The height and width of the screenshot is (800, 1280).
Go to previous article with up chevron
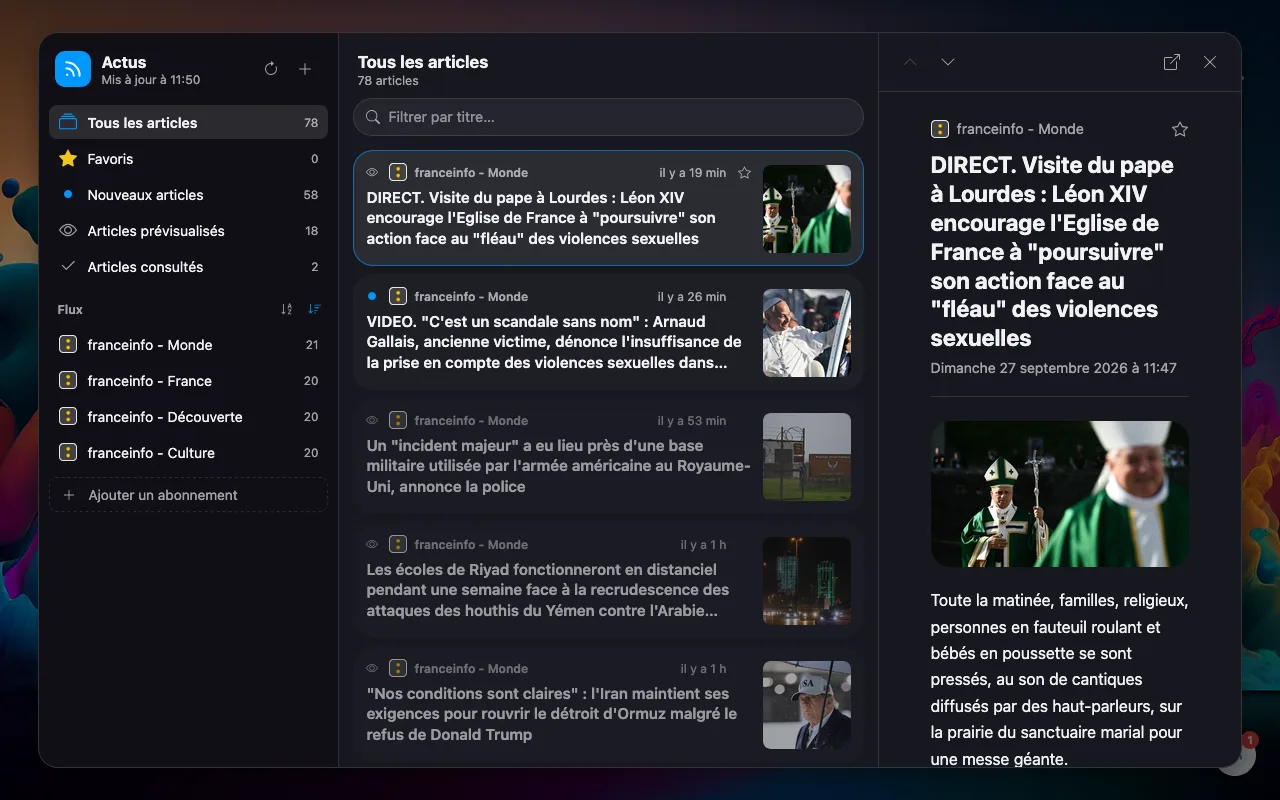[910, 62]
